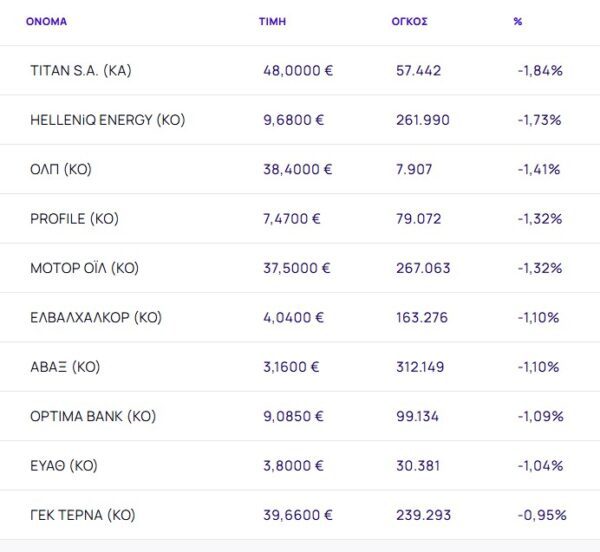Click ΕΥΑΘ (ΚΟ) stock name

point(64,466)
